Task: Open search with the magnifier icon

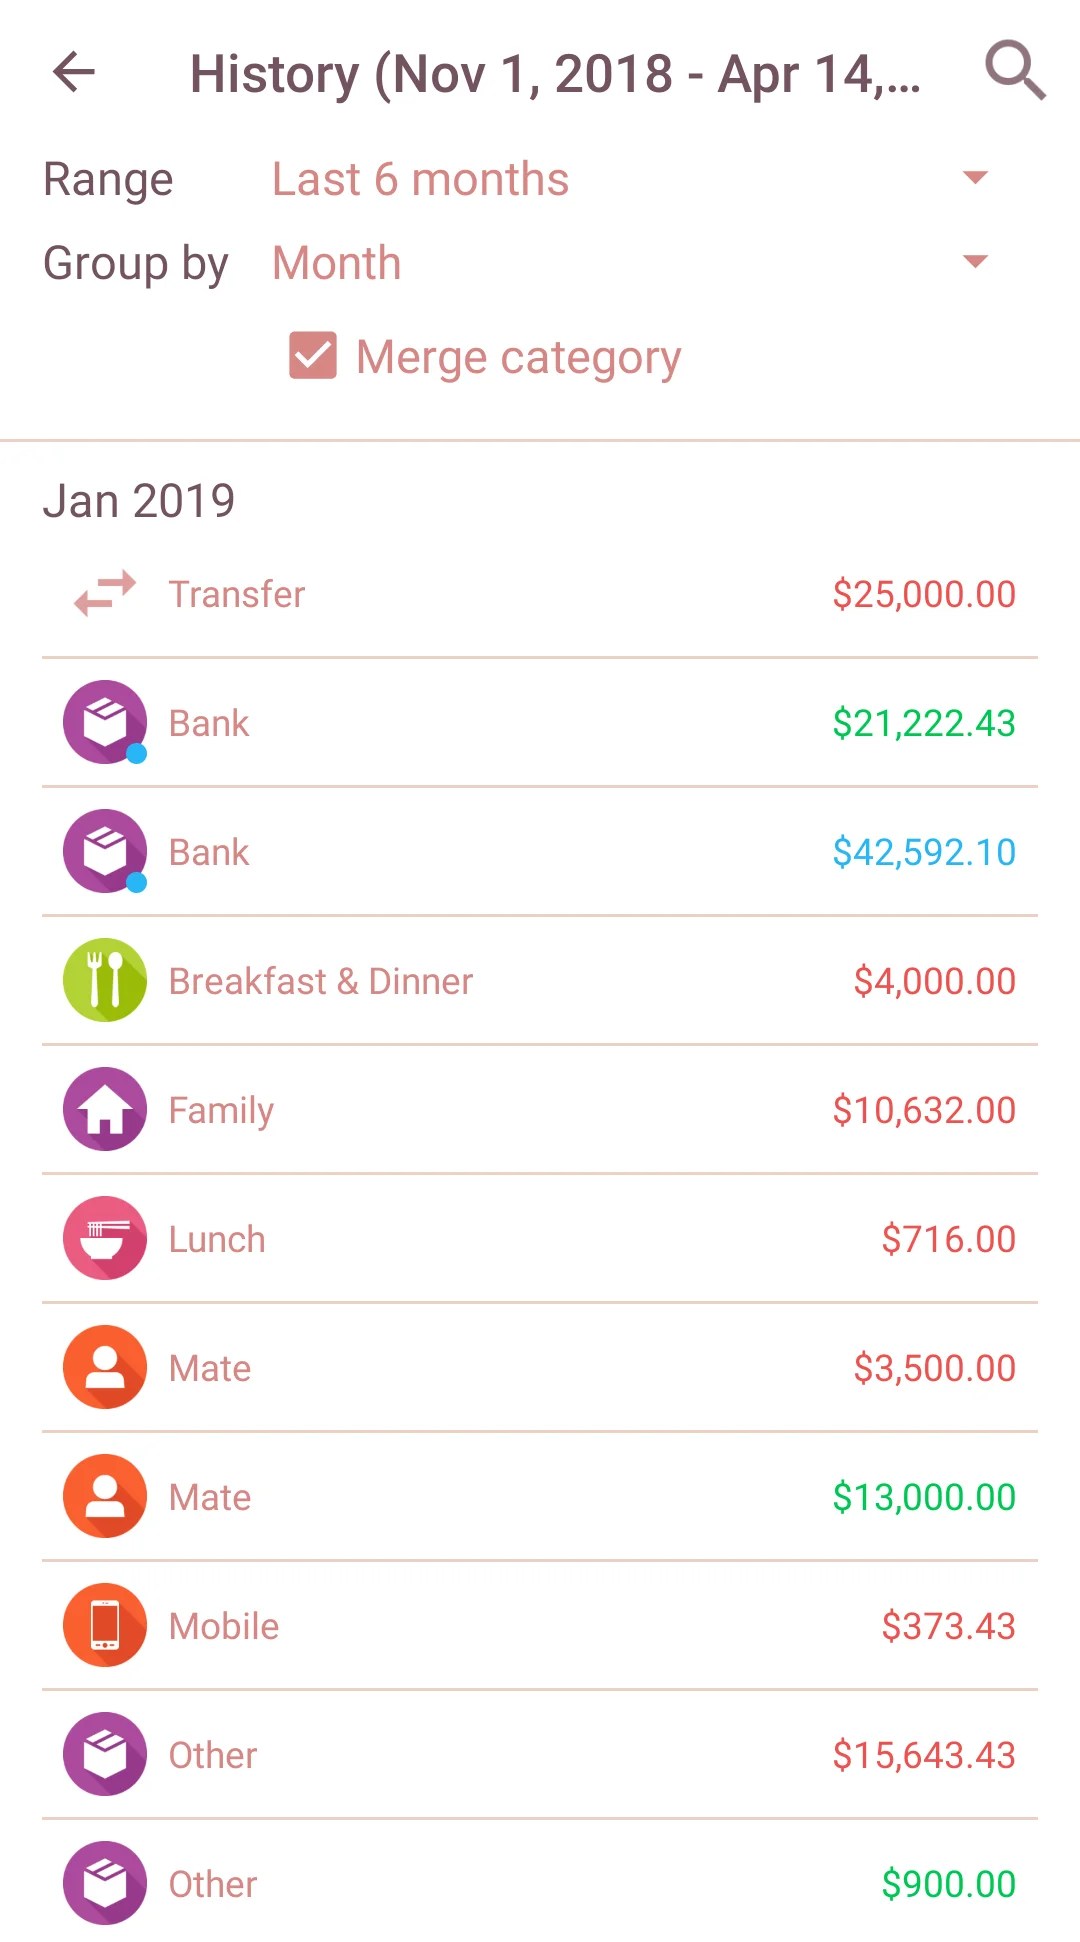Action: point(1014,70)
